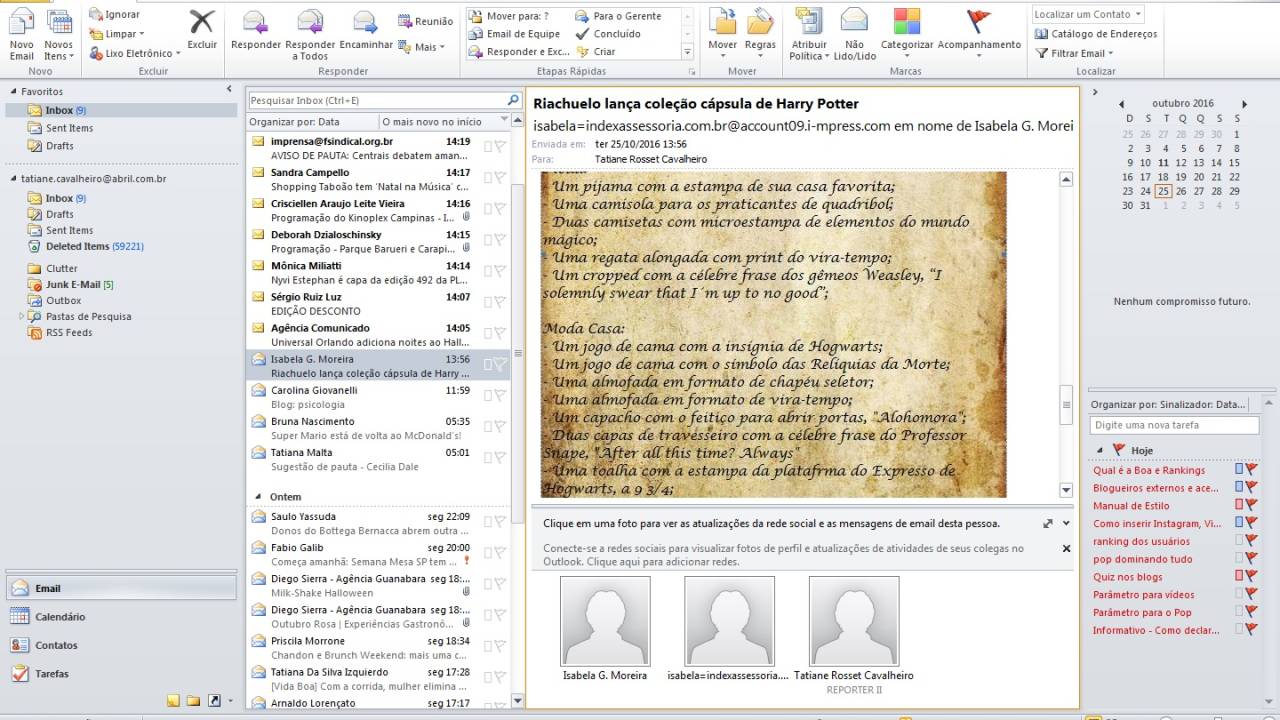Switch to Tarefas view
This screenshot has height=720, width=1280.
click(x=120, y=673)
